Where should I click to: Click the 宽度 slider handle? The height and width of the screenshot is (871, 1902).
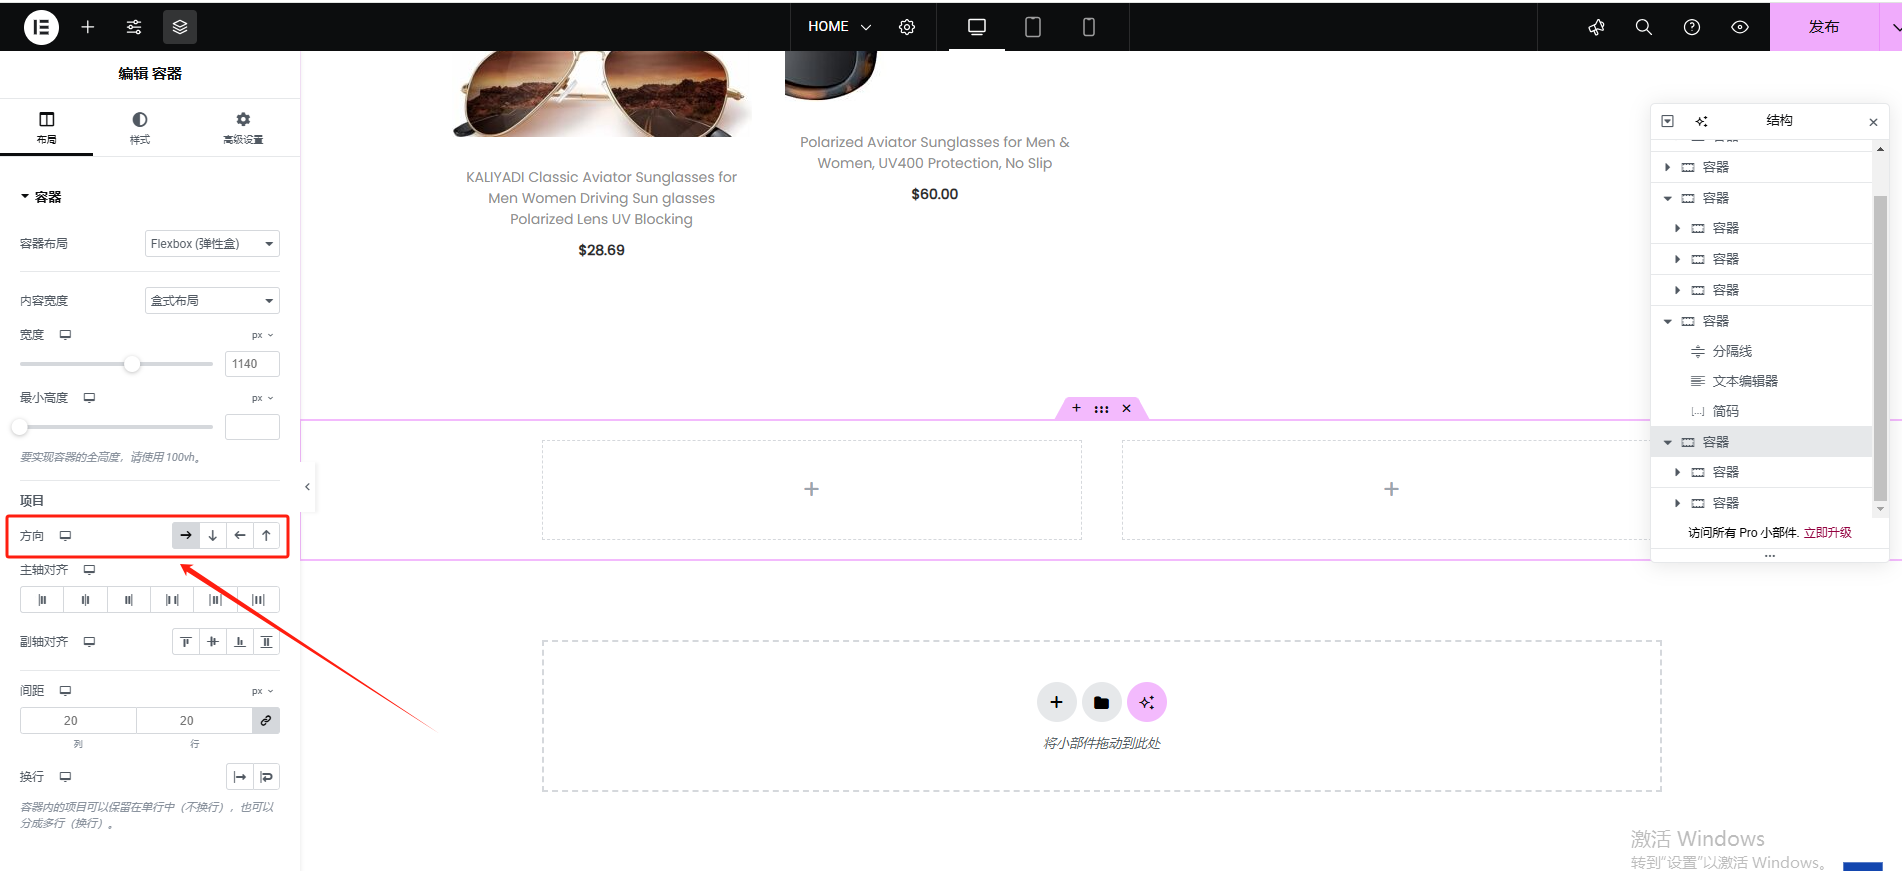pos(132,364)
